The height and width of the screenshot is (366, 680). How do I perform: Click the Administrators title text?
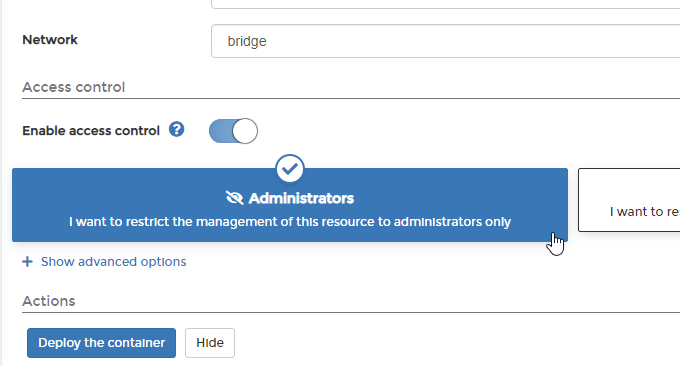pos(301,198)
